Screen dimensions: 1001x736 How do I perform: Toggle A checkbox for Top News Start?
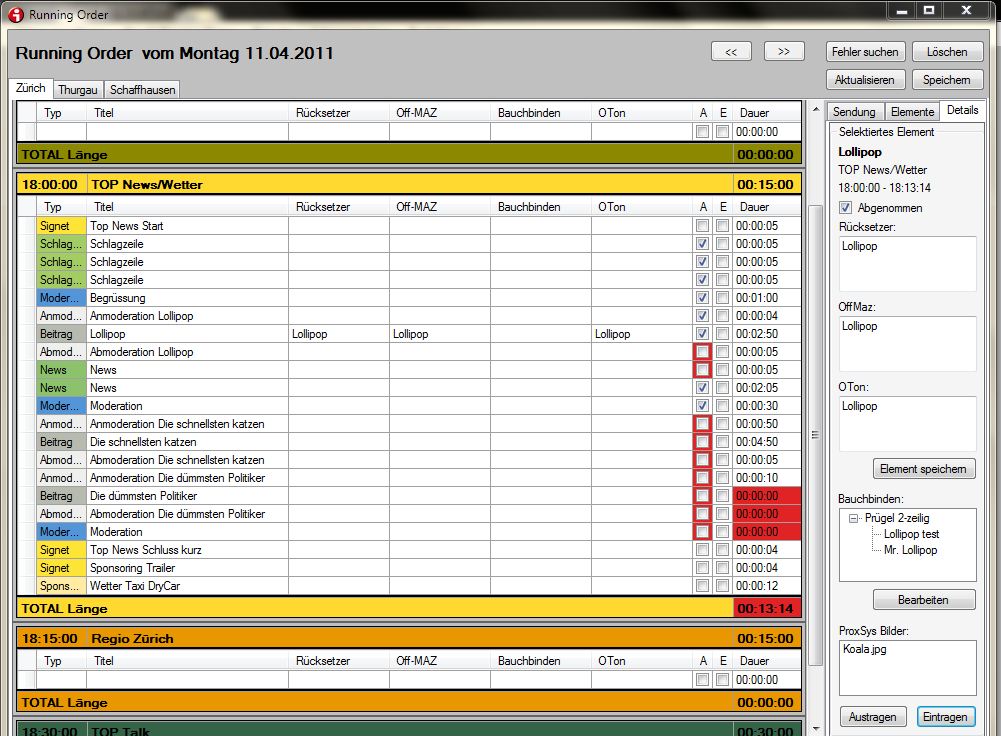click(703, 226)
